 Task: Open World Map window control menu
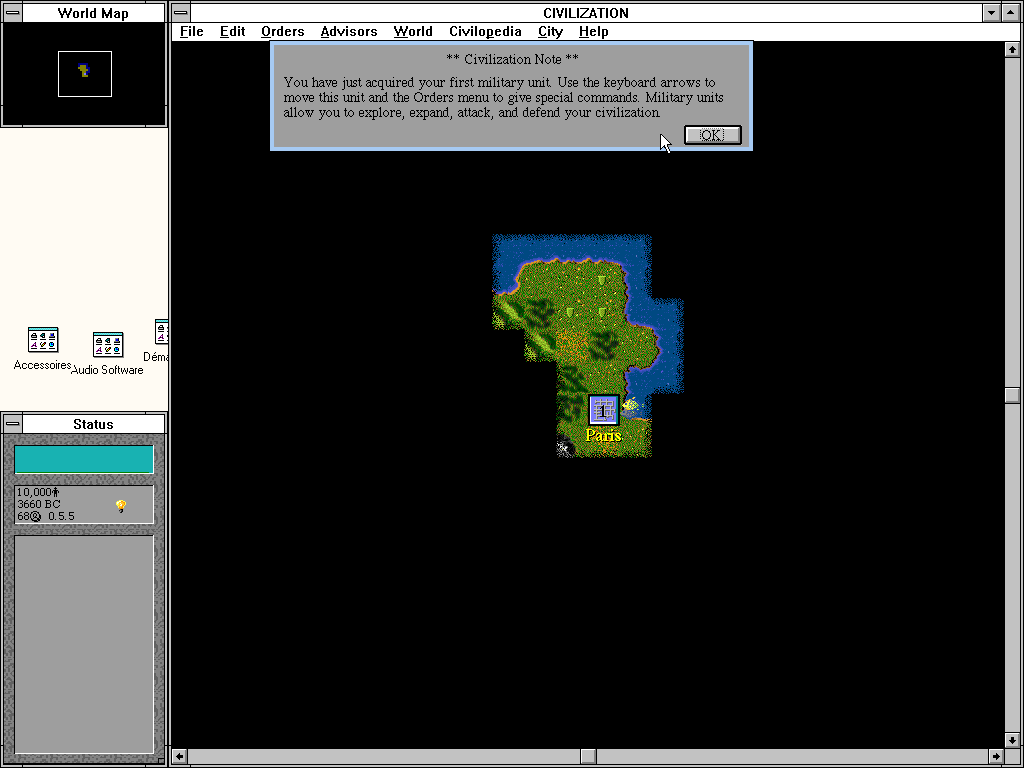12,12
